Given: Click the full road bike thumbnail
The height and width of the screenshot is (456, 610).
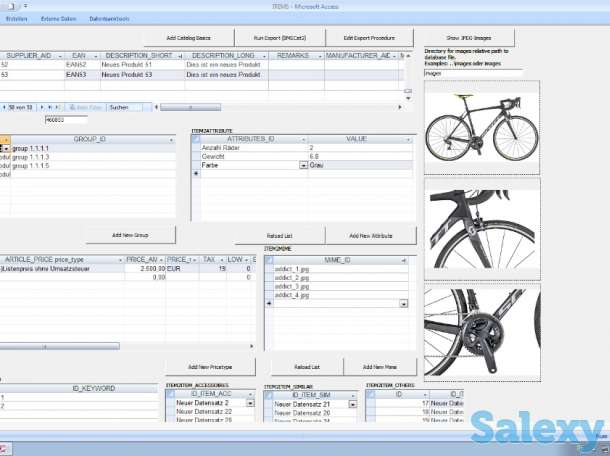Looking at the screenshot, I should click(x=482, y=128).
